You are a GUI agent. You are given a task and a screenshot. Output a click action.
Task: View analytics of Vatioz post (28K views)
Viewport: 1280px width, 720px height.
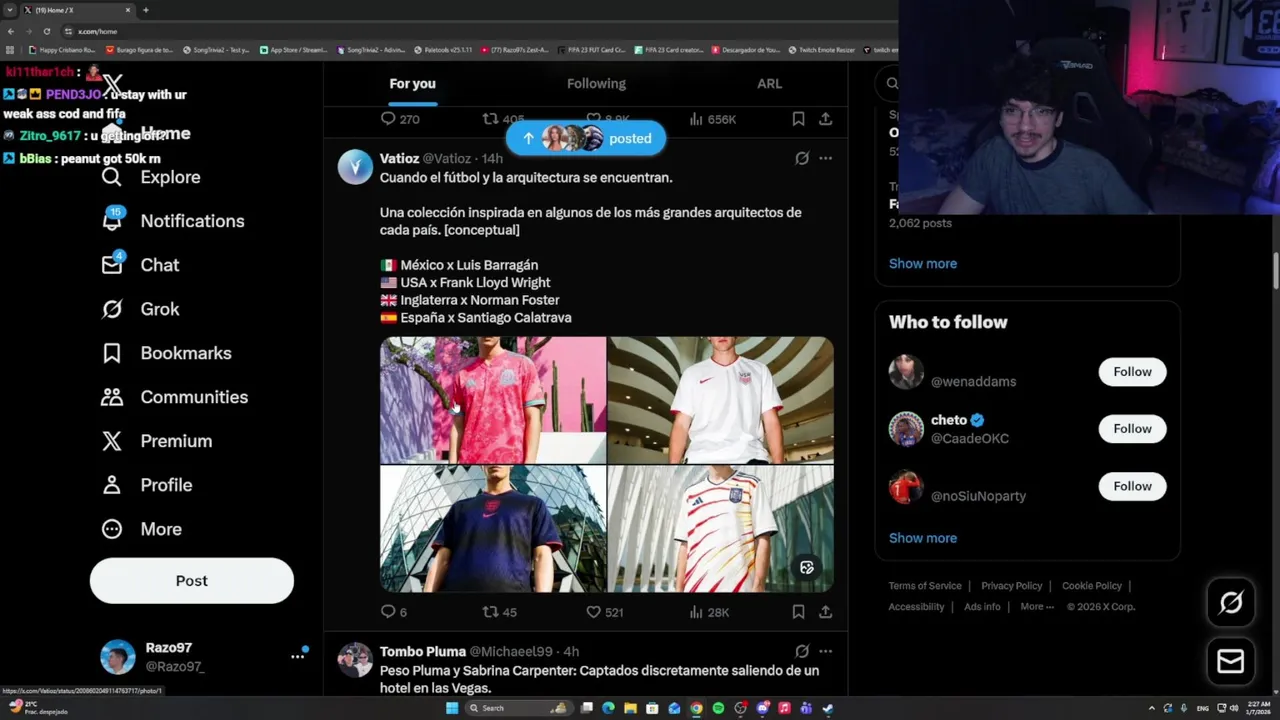coord(709,612)
